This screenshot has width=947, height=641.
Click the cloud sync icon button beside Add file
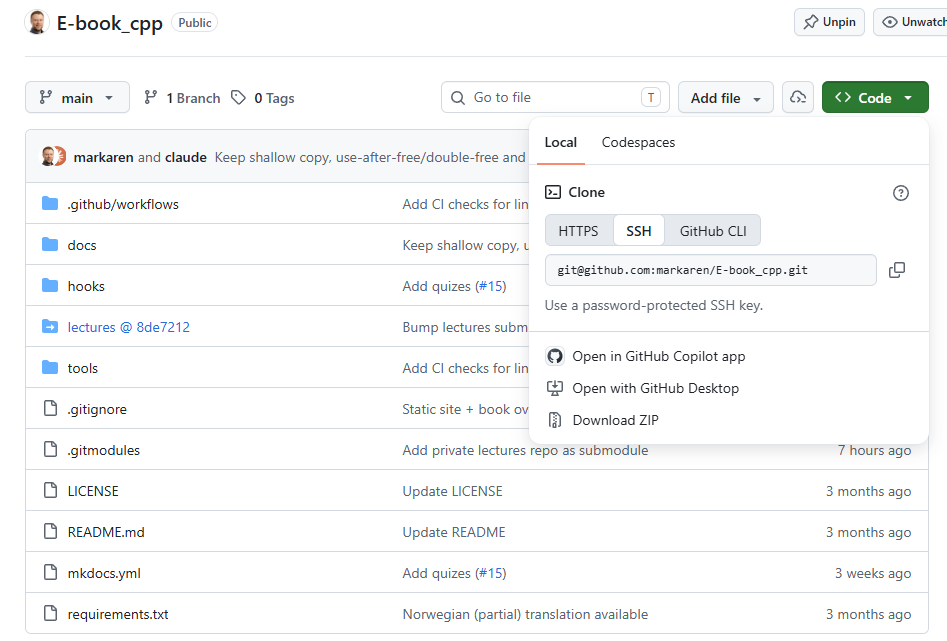(x=798, y=97)
